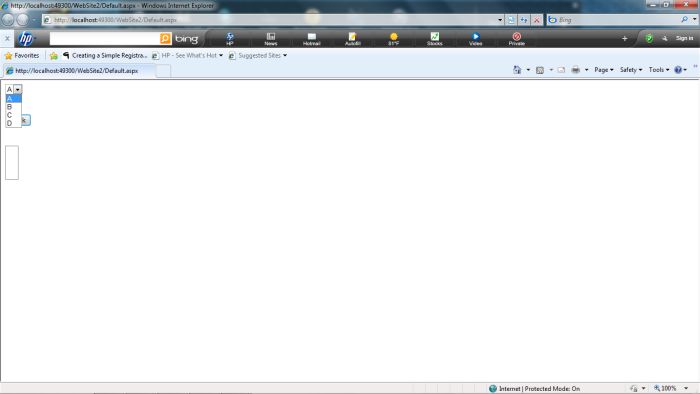Open search provider options dropdown
Screen dimensions: 700x394
[694, 20]
